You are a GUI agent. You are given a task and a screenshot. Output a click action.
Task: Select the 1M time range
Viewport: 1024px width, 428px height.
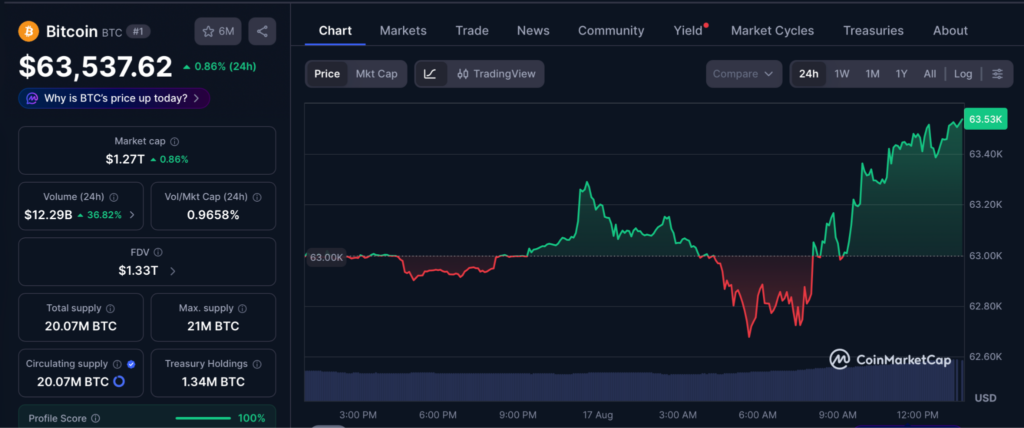[x=872, y=74]
